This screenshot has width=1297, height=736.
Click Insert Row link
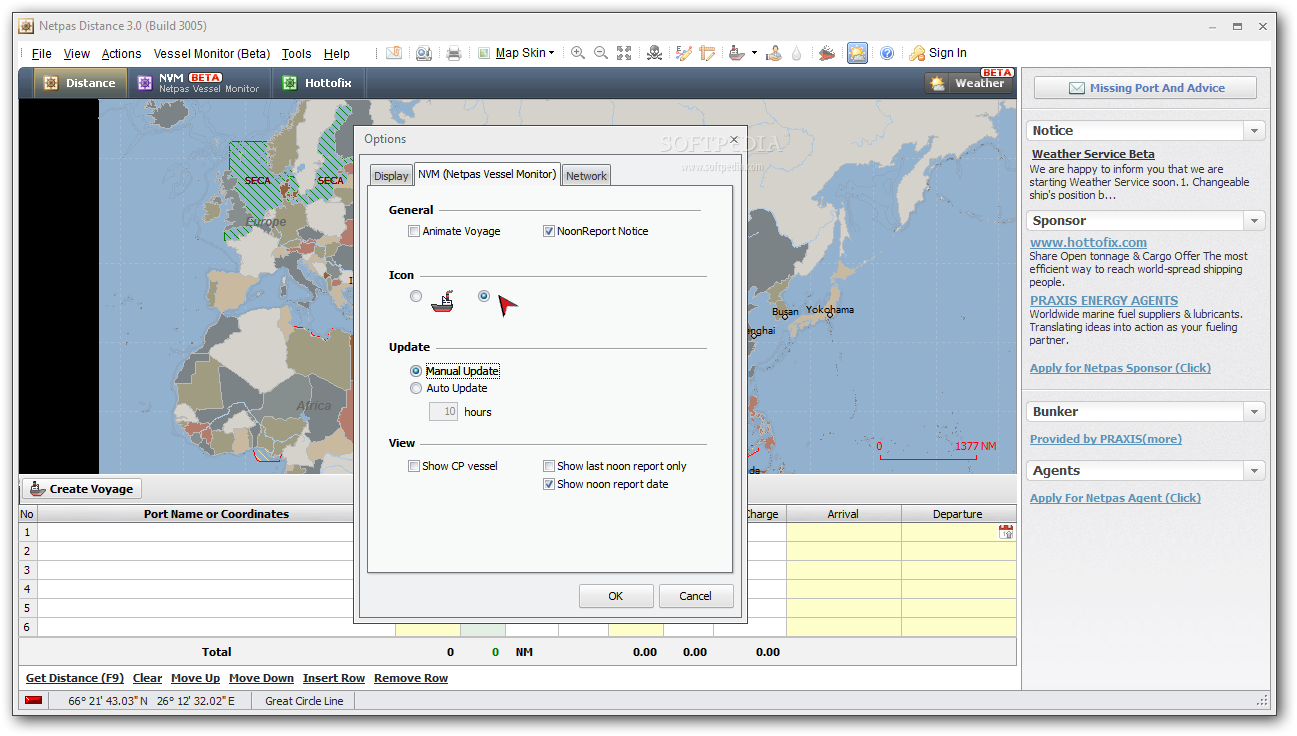(334, 678)
